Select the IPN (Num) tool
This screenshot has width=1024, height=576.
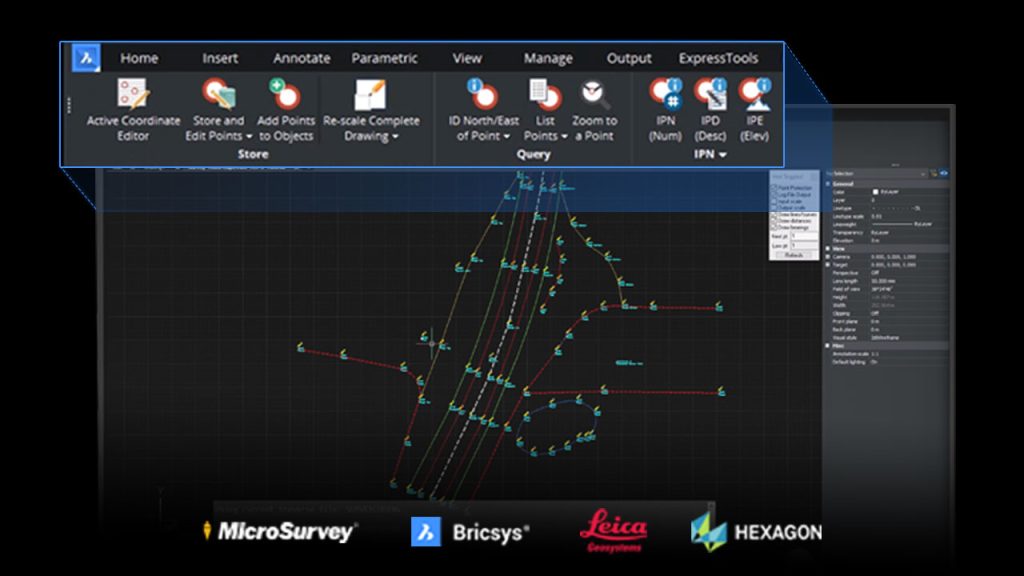[x=666, y=93]
